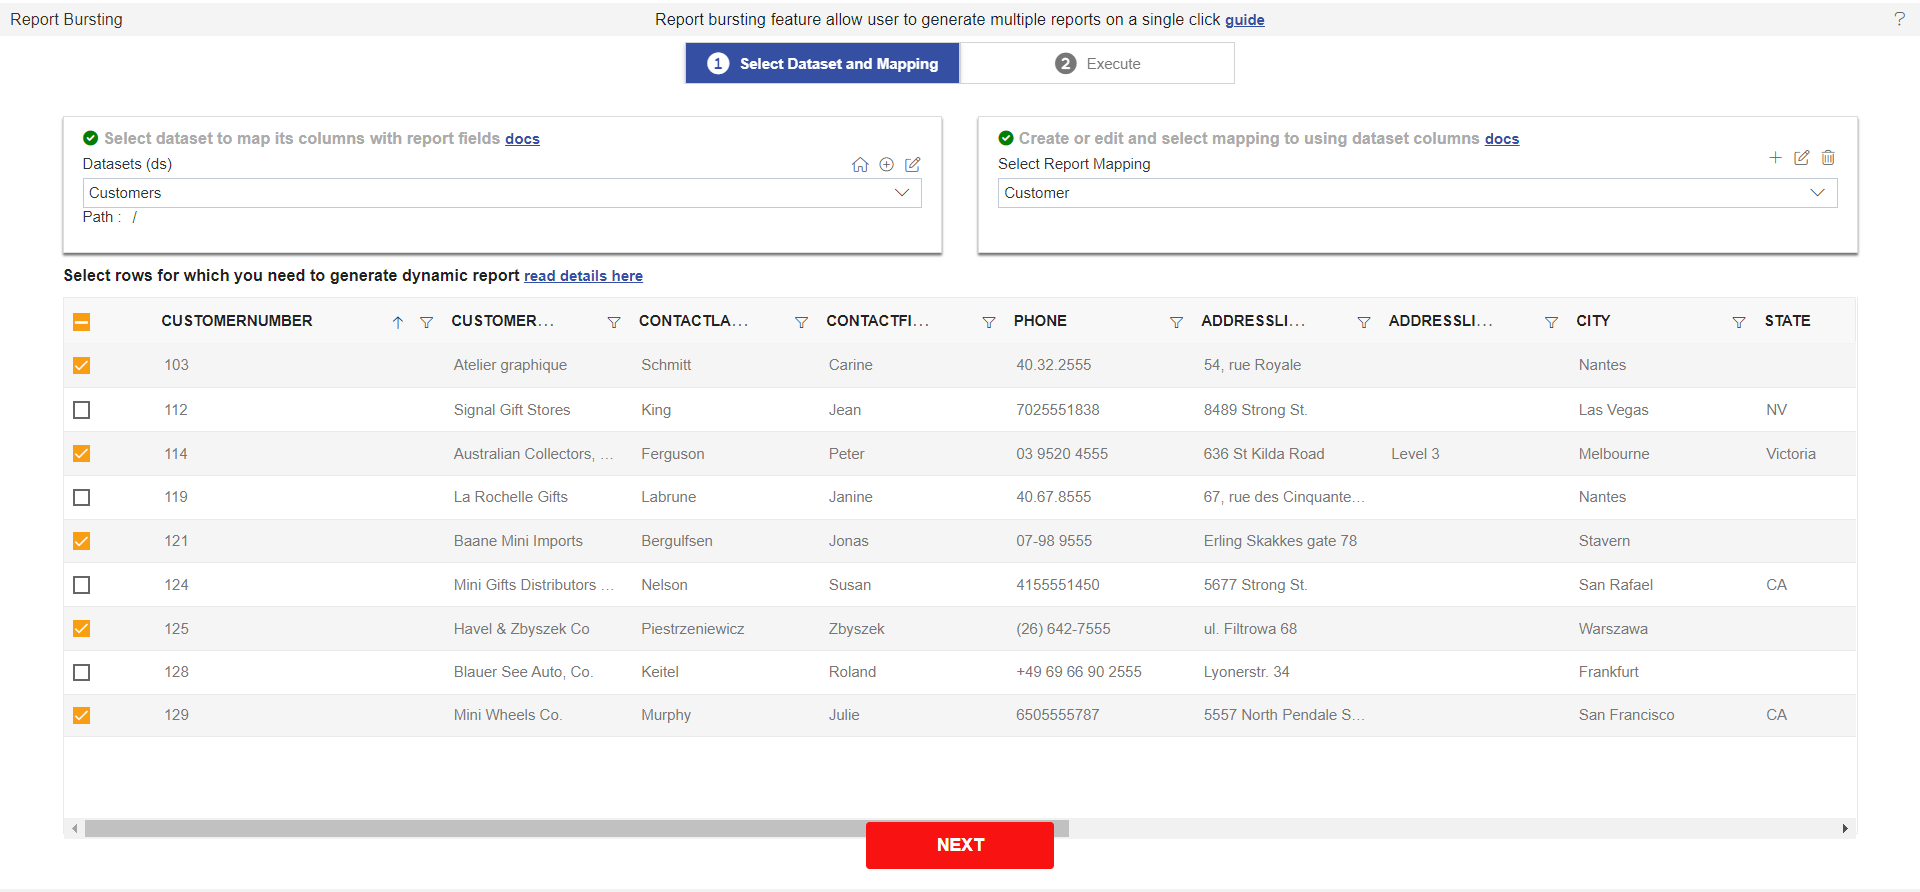Viewport: 1920px width, 892px height.
Task: Open the read details here link
Action: (x=583, y=276)
